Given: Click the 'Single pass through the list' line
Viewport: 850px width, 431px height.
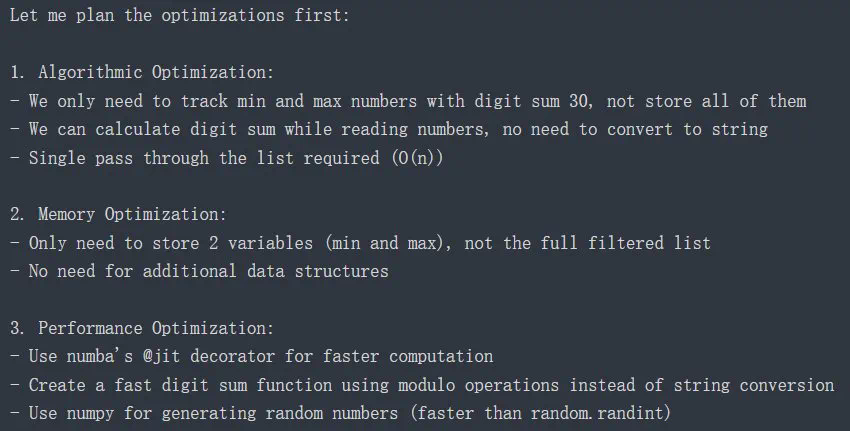Looking at the screenshot, I should 198,158.
